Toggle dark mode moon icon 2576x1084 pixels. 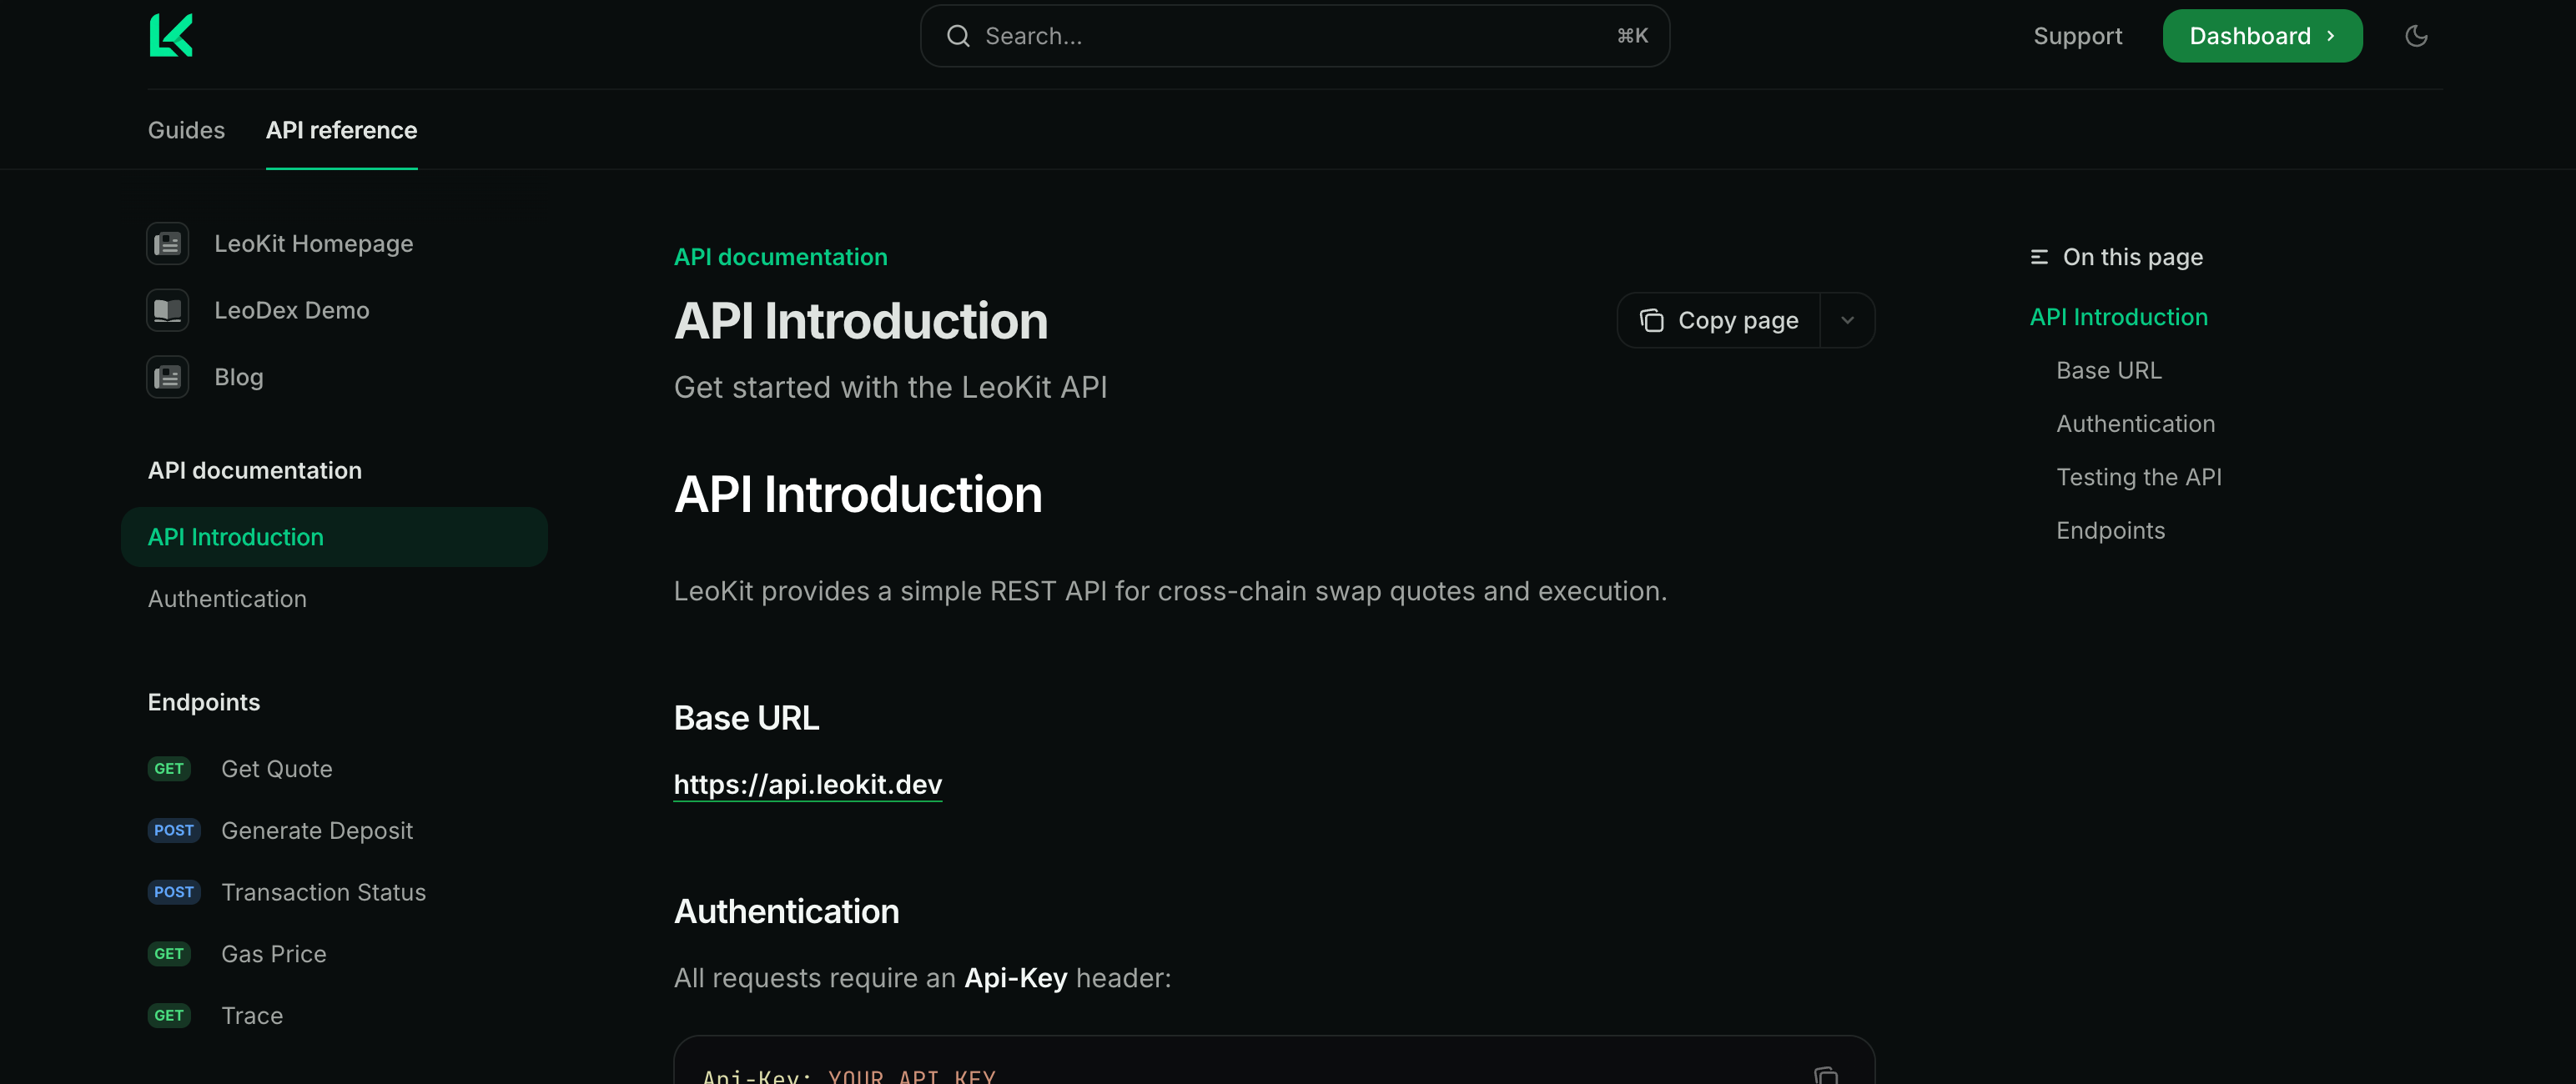click(x=2415, y=36)
